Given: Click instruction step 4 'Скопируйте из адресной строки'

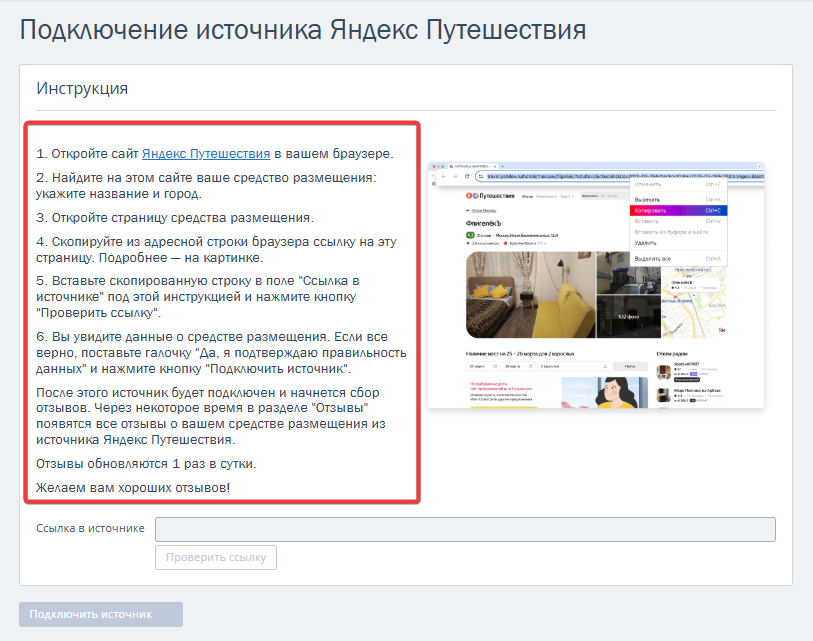Looking at the screenshot, I should pyautogui.click(x=216, y=249).
